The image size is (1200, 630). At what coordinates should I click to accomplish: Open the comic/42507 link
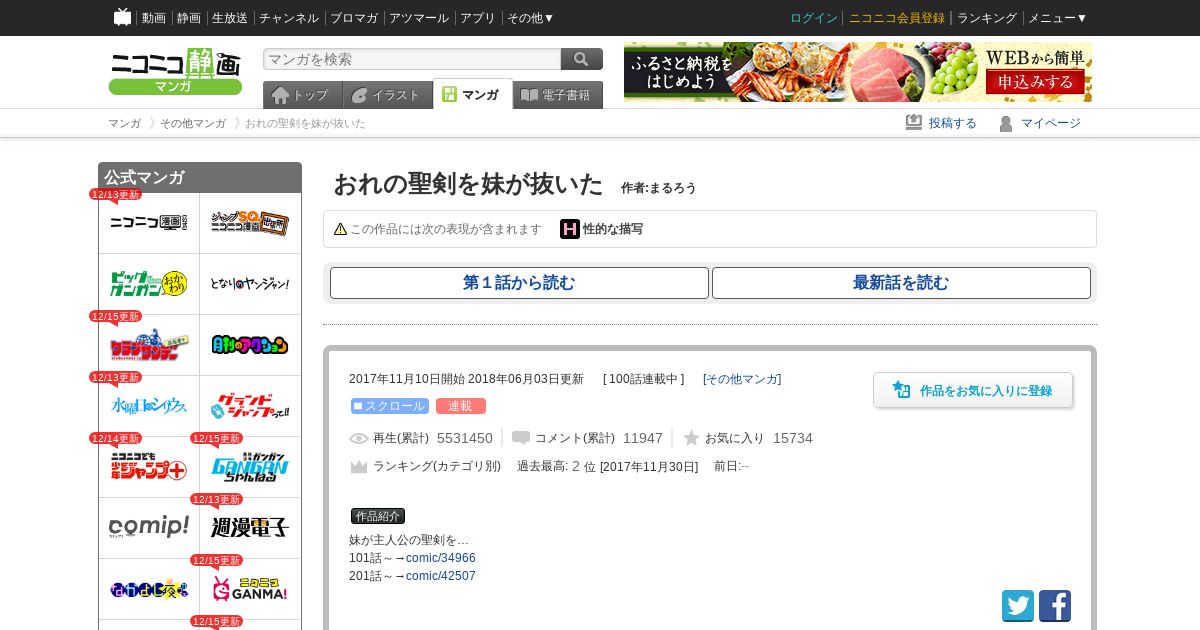pos(441,576)
